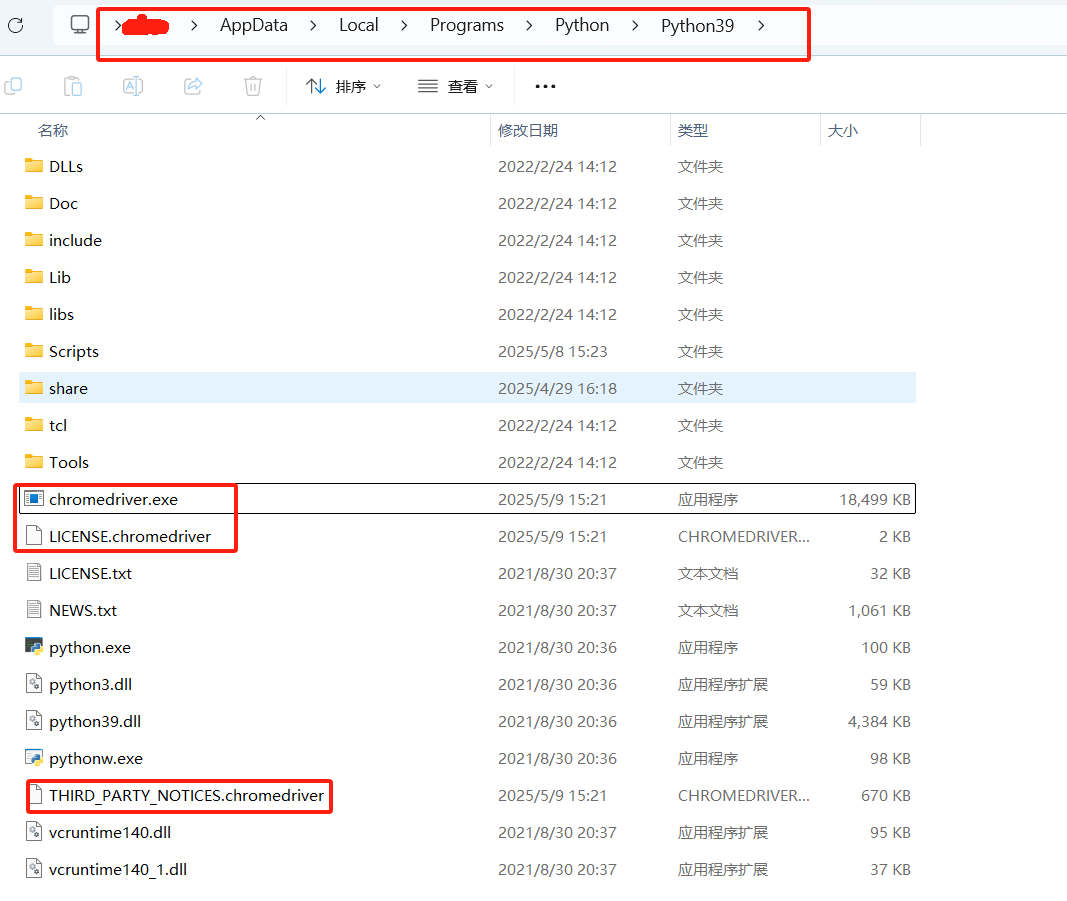The height and width of the screenshot is (901, 1067).
Task: Select the libs folder icon
Action: coord(34,313)
